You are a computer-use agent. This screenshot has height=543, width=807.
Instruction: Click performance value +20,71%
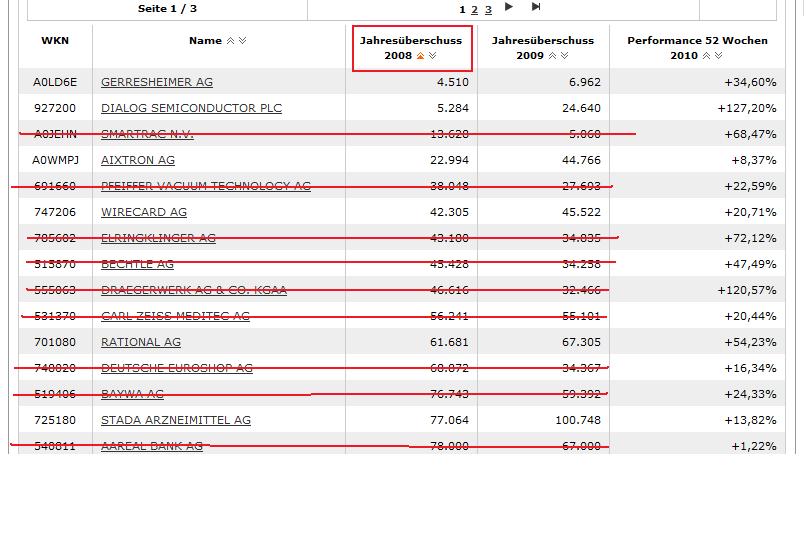point(750,212)
